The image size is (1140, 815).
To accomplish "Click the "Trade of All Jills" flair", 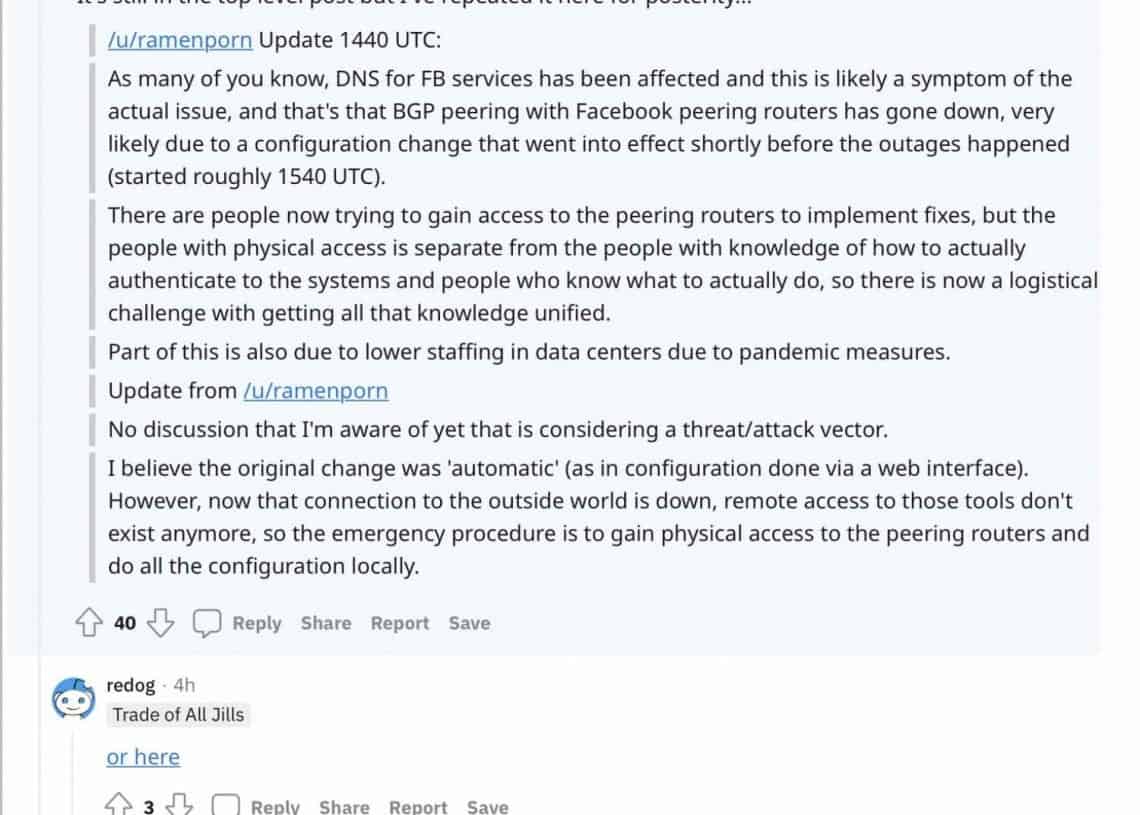I will pyautogui.click(x=178, y=714).
